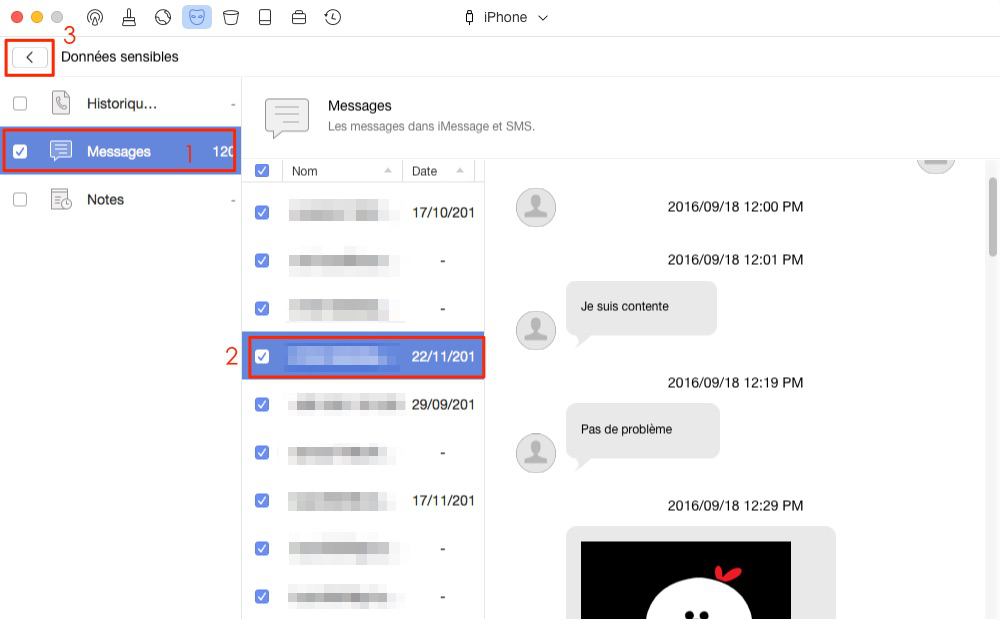1000x620 pixels.
Task: Select the cleaning brush tool icon
Action: (129, 17)
